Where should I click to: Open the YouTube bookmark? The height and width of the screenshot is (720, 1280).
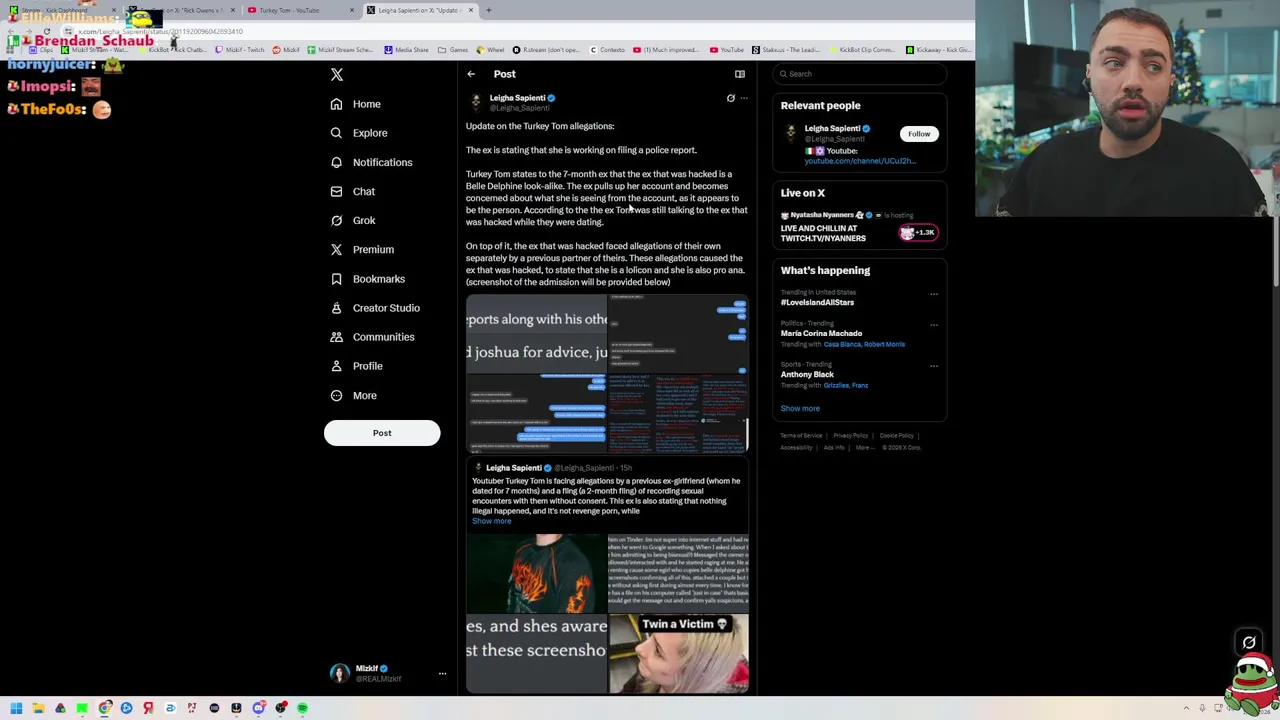tap(727, 50)
